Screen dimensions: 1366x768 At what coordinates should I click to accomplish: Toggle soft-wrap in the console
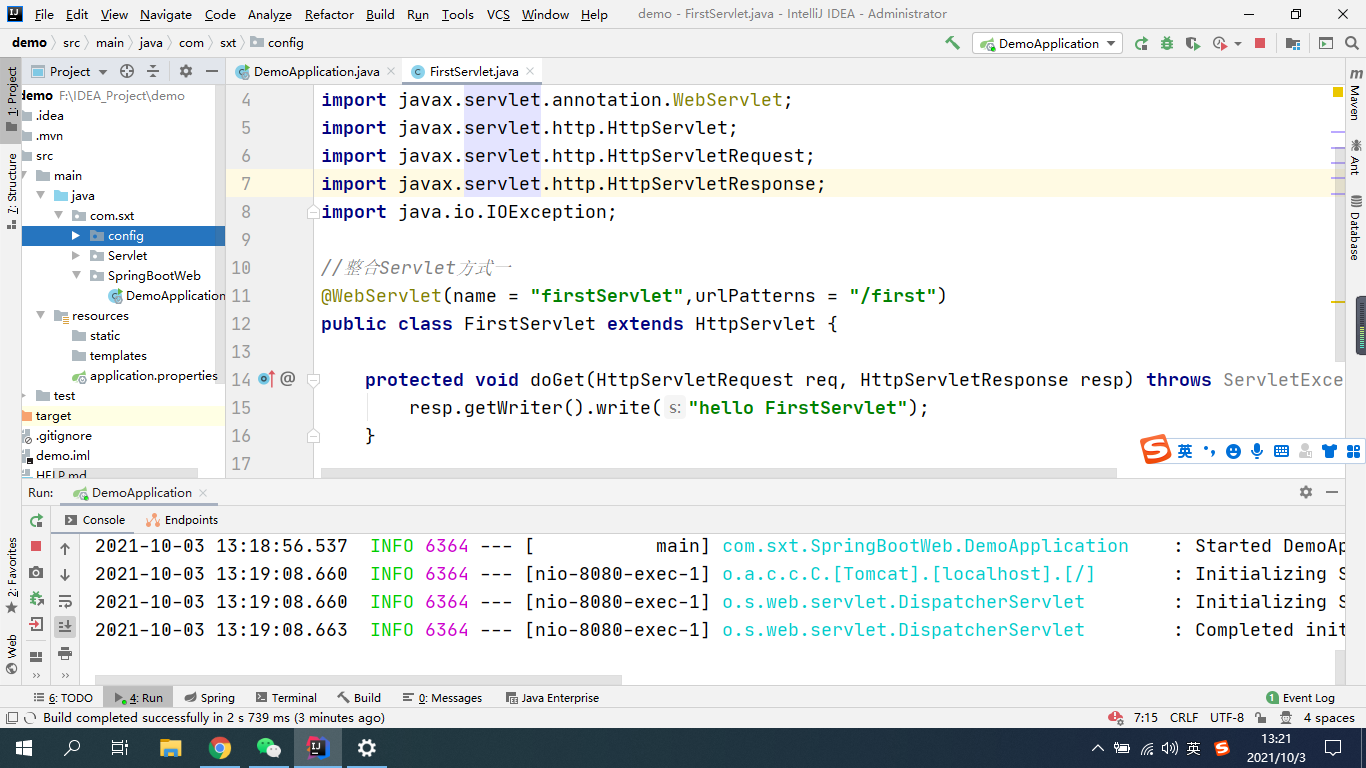pyautogui.click(x=65, y=601)
